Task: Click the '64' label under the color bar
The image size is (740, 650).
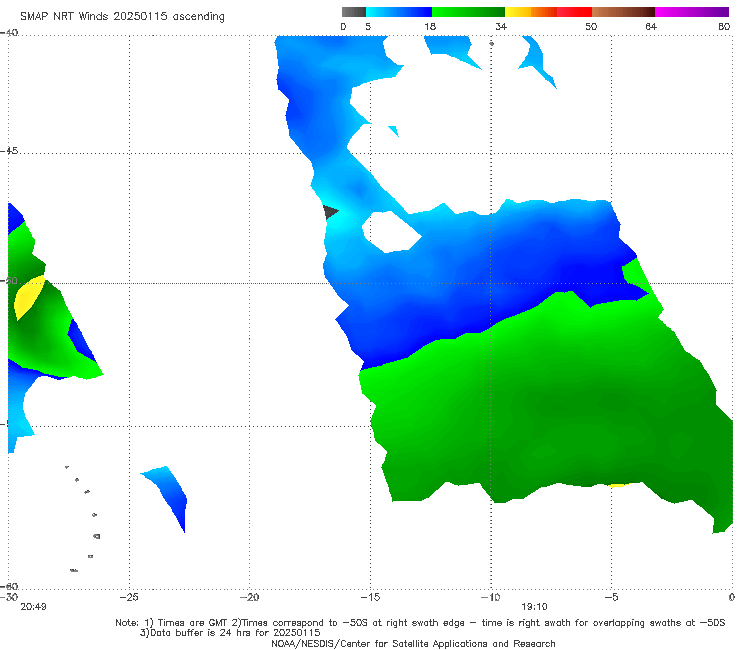Action: click(651, 27)
